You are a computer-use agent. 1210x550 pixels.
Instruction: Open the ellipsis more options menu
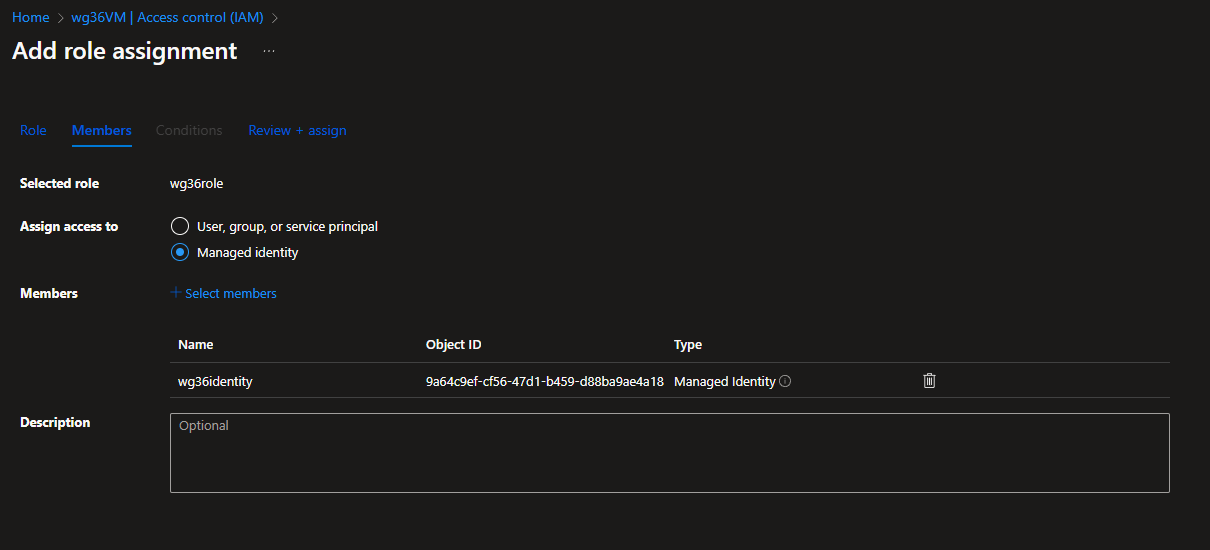269,51
